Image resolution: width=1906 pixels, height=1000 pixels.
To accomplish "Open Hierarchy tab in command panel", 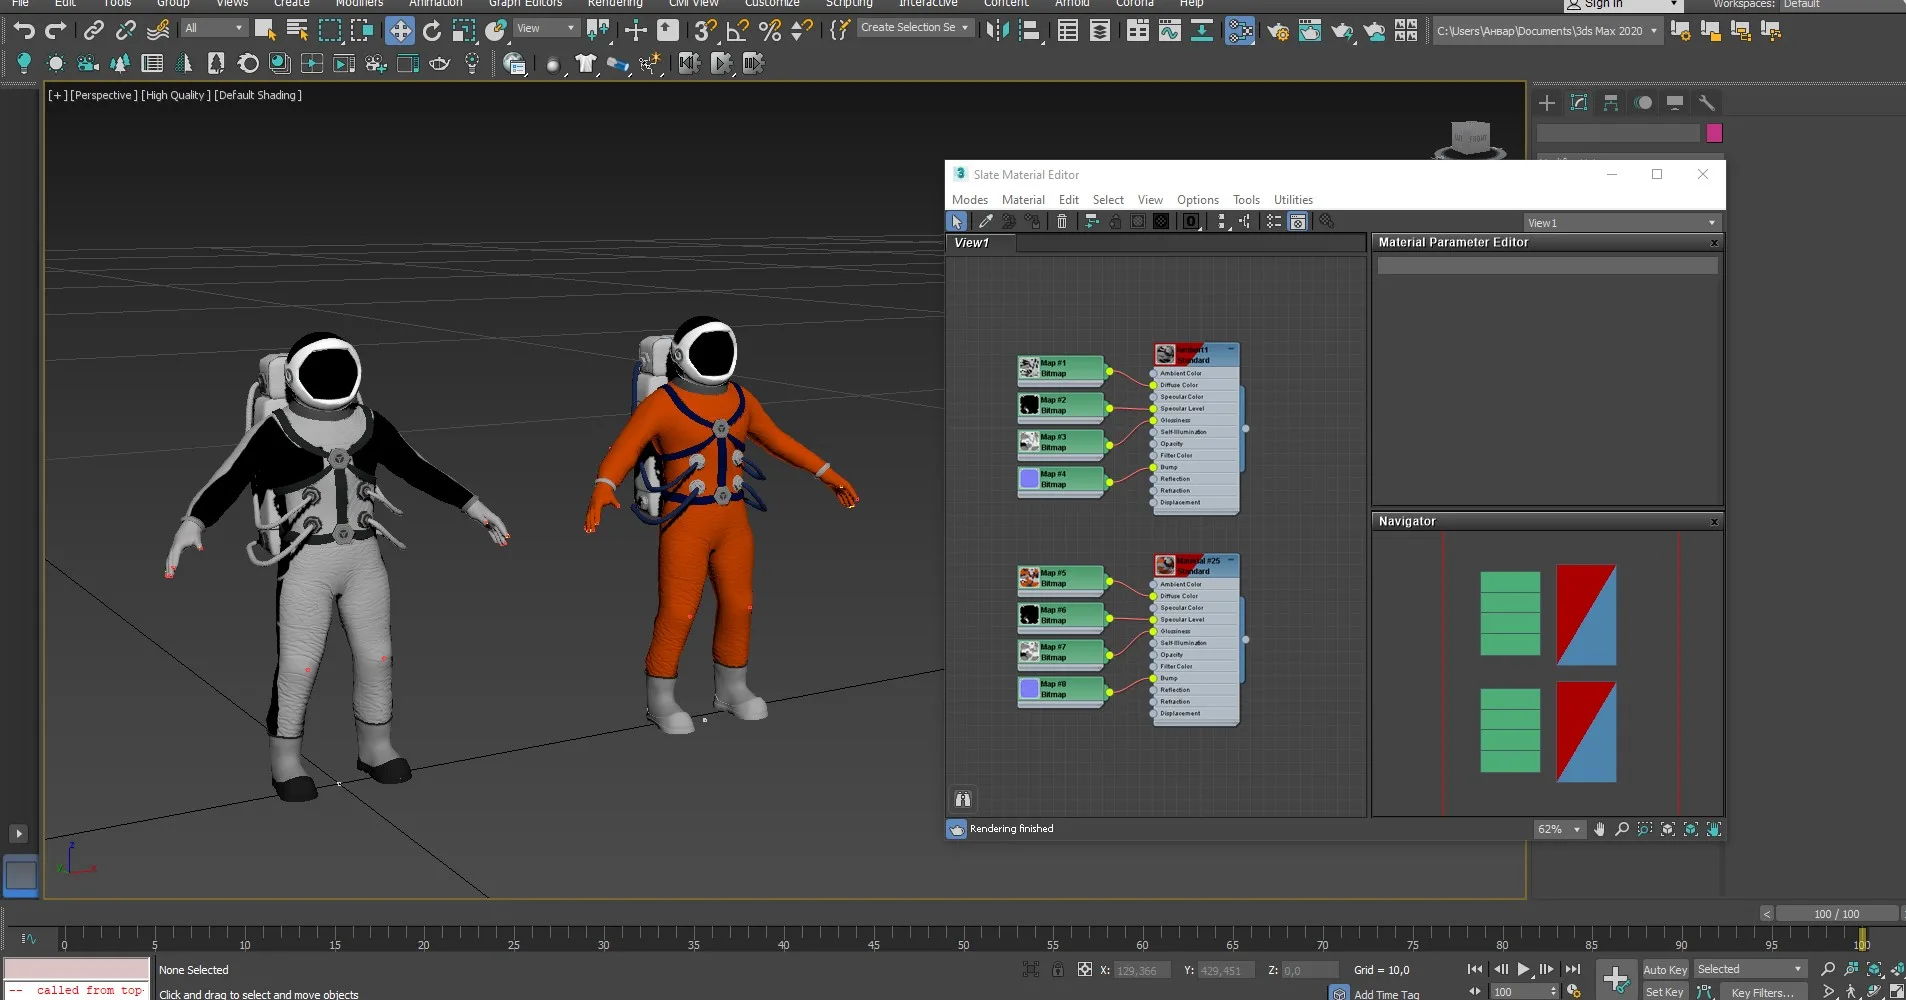I will coord(1611,102).
